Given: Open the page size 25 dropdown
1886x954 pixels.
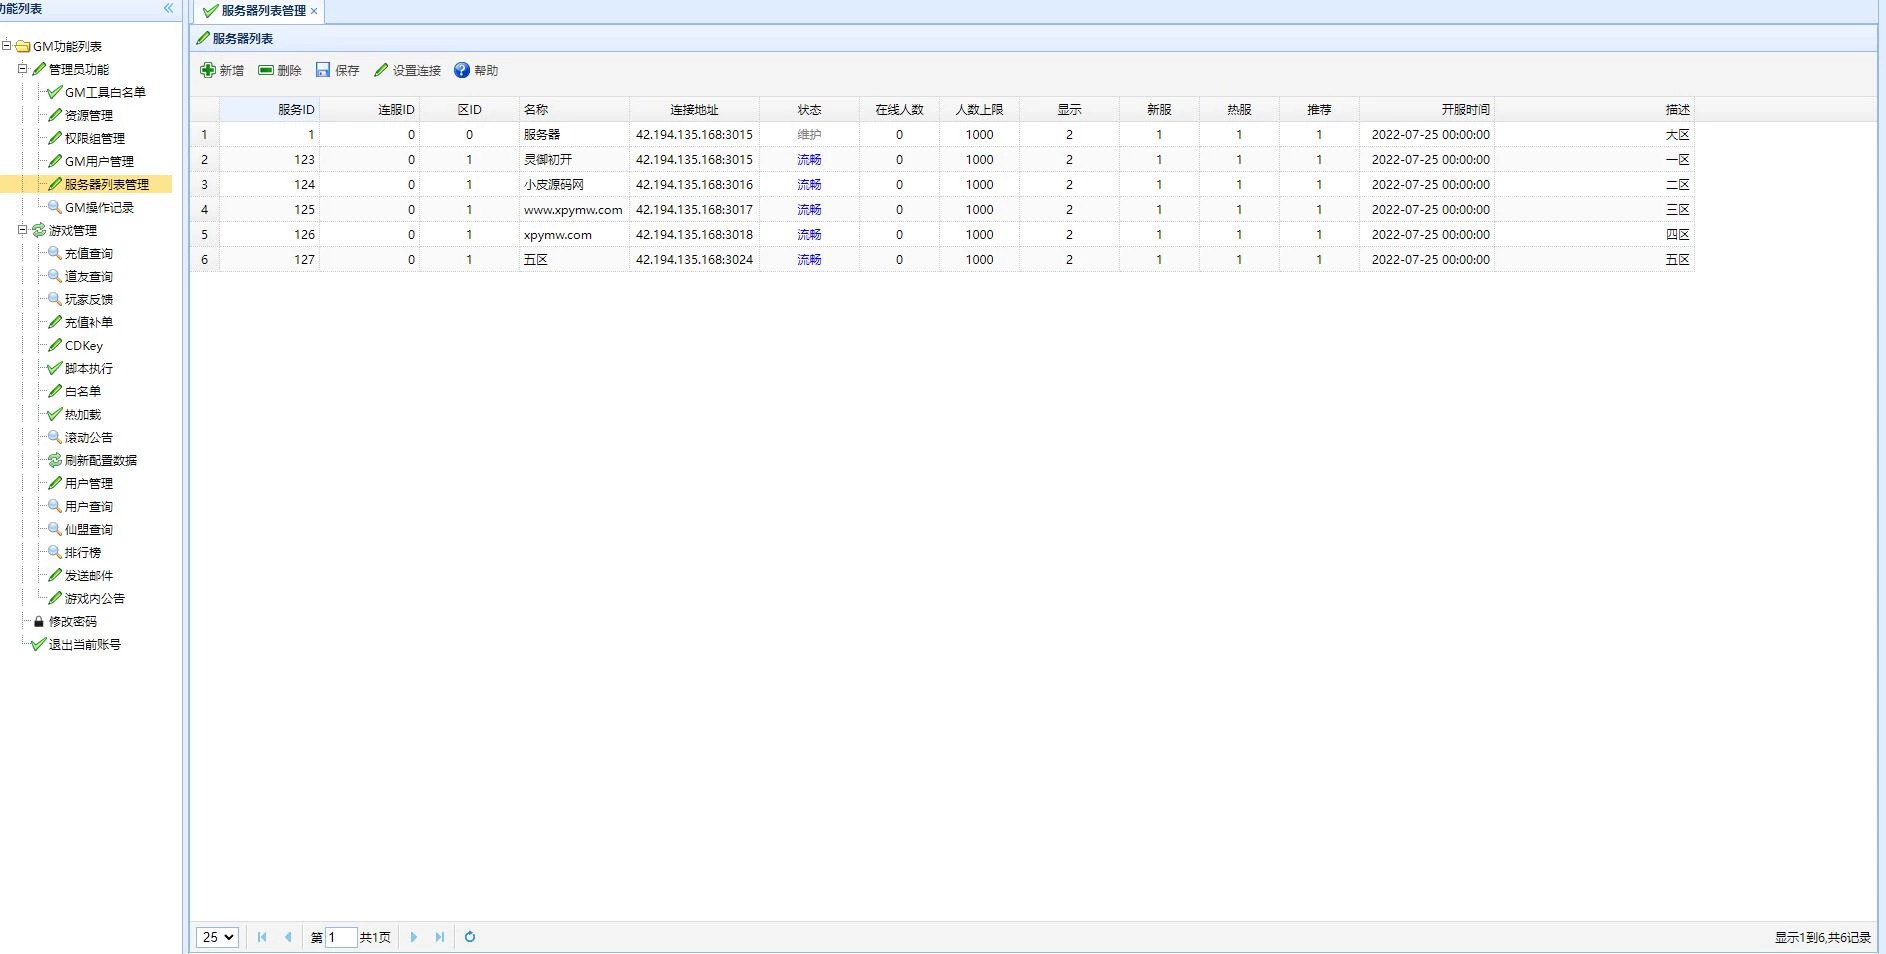Looking at the screenshot, I should point(217,937).
